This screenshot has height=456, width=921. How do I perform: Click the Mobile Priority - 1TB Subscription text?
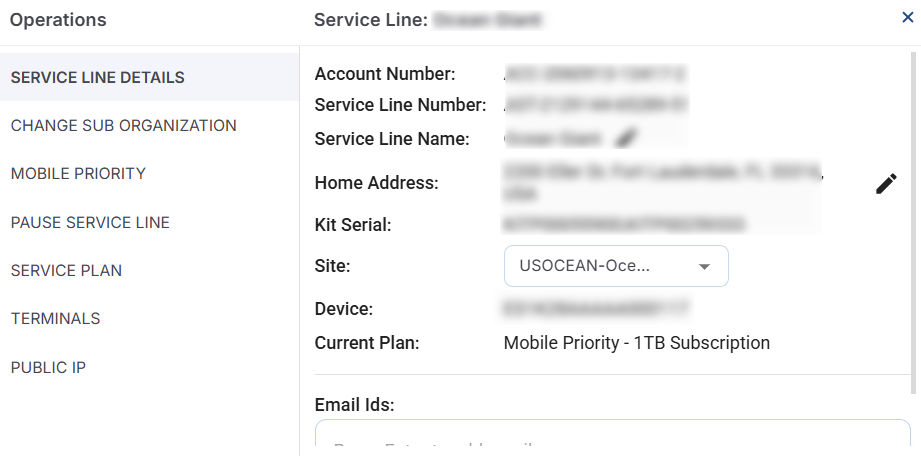coord(636,343)
